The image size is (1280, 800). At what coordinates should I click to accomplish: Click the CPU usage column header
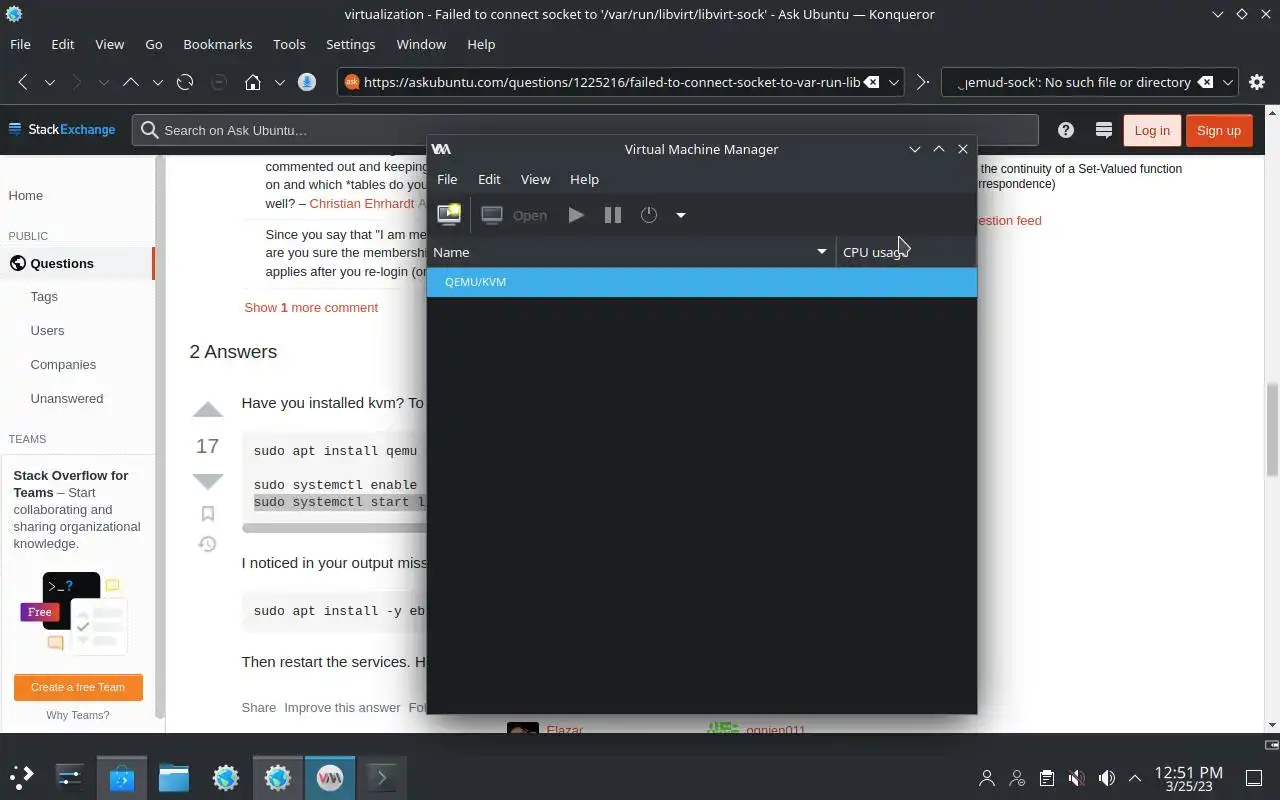coord(906,252)
